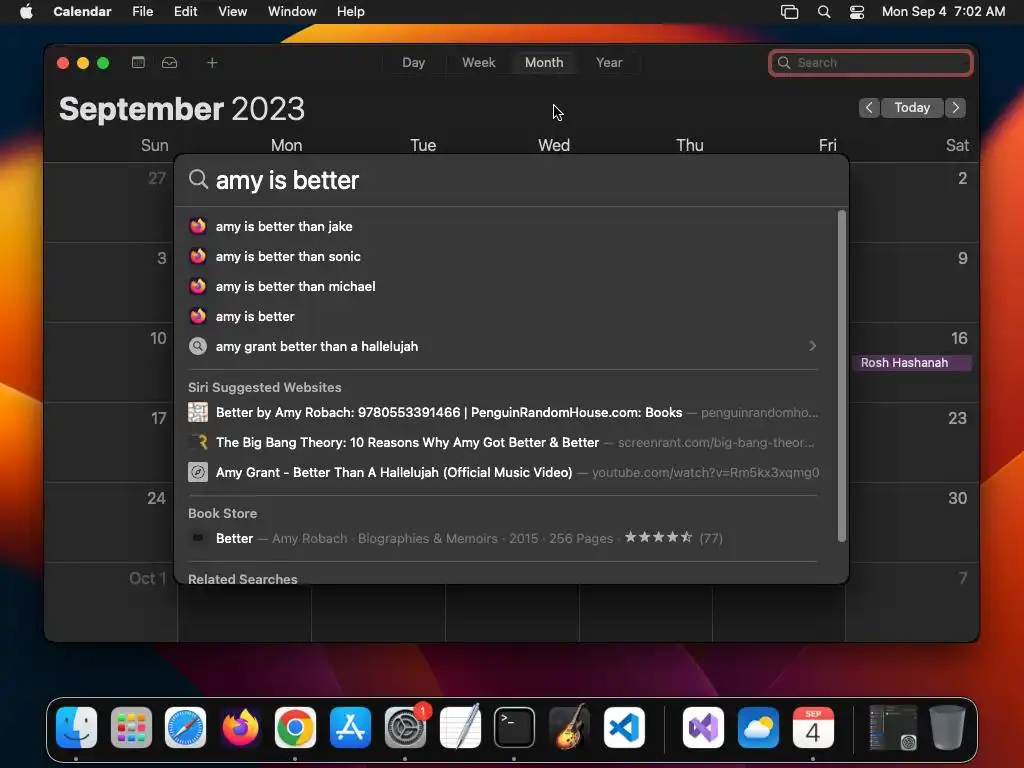Select Saturday September 9 cell
This screenshot has width=1024, height=768.
(913, 282)
